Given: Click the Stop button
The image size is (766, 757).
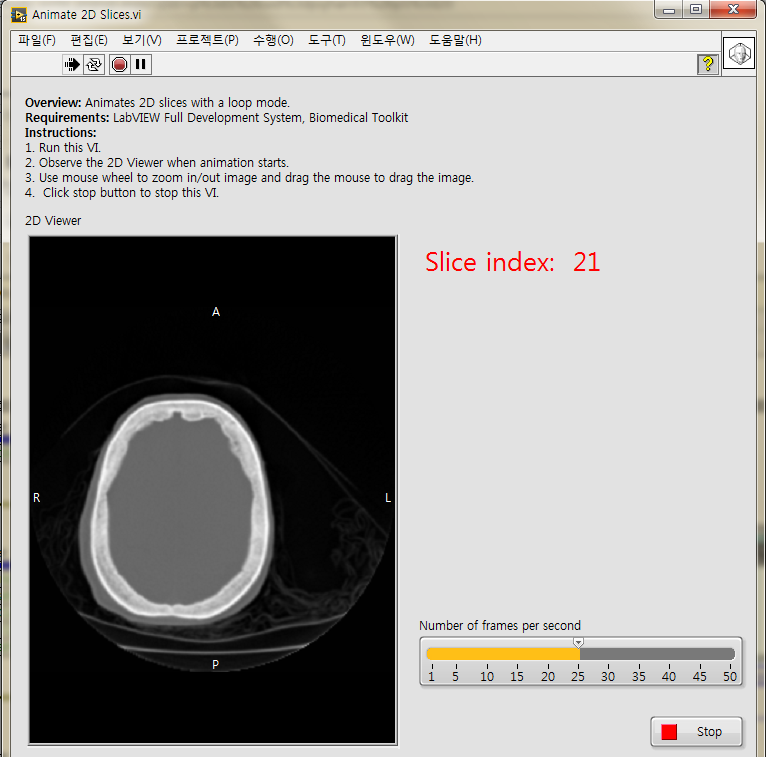Looking at the screenshot, I should tap(696, 732).
